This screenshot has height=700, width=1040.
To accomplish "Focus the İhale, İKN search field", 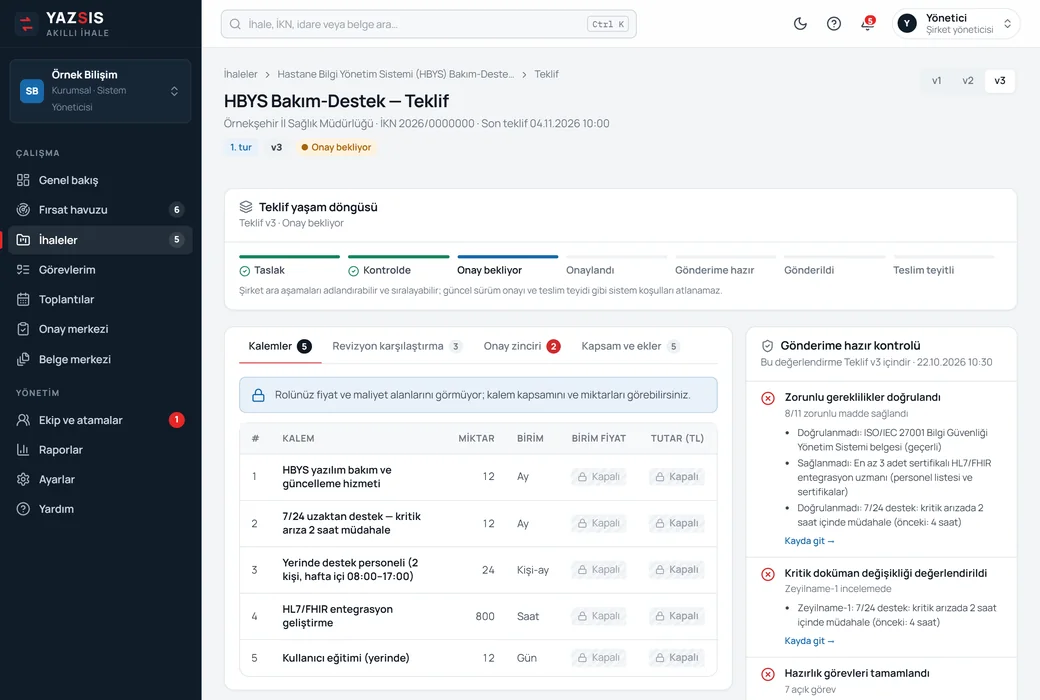I will (428, 24).
